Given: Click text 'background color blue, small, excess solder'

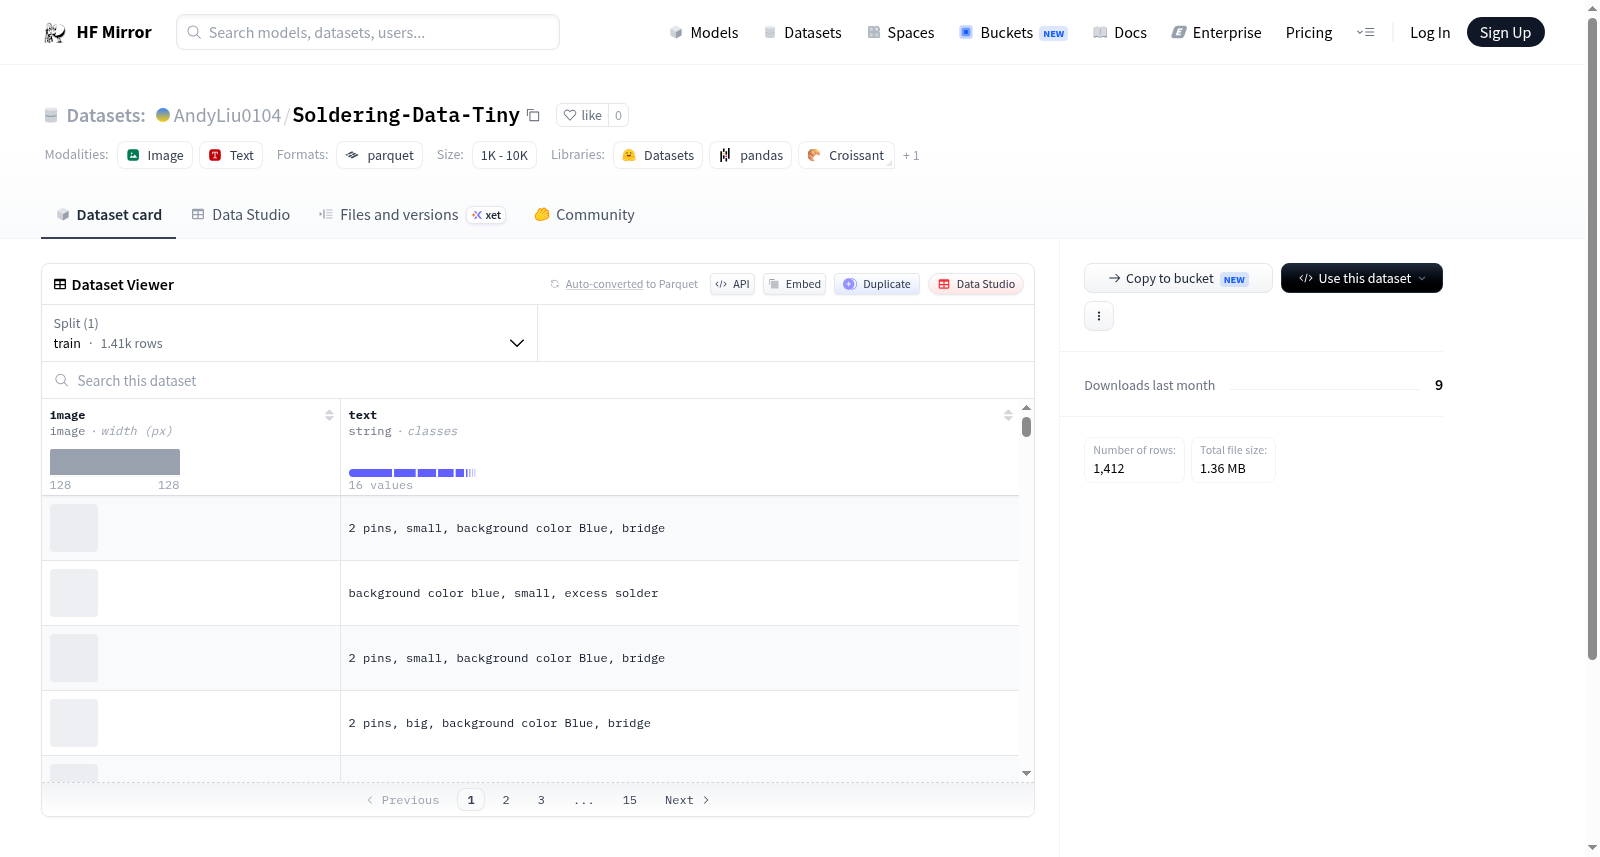Looking at the screenshot, I should [x=503, y=594].
